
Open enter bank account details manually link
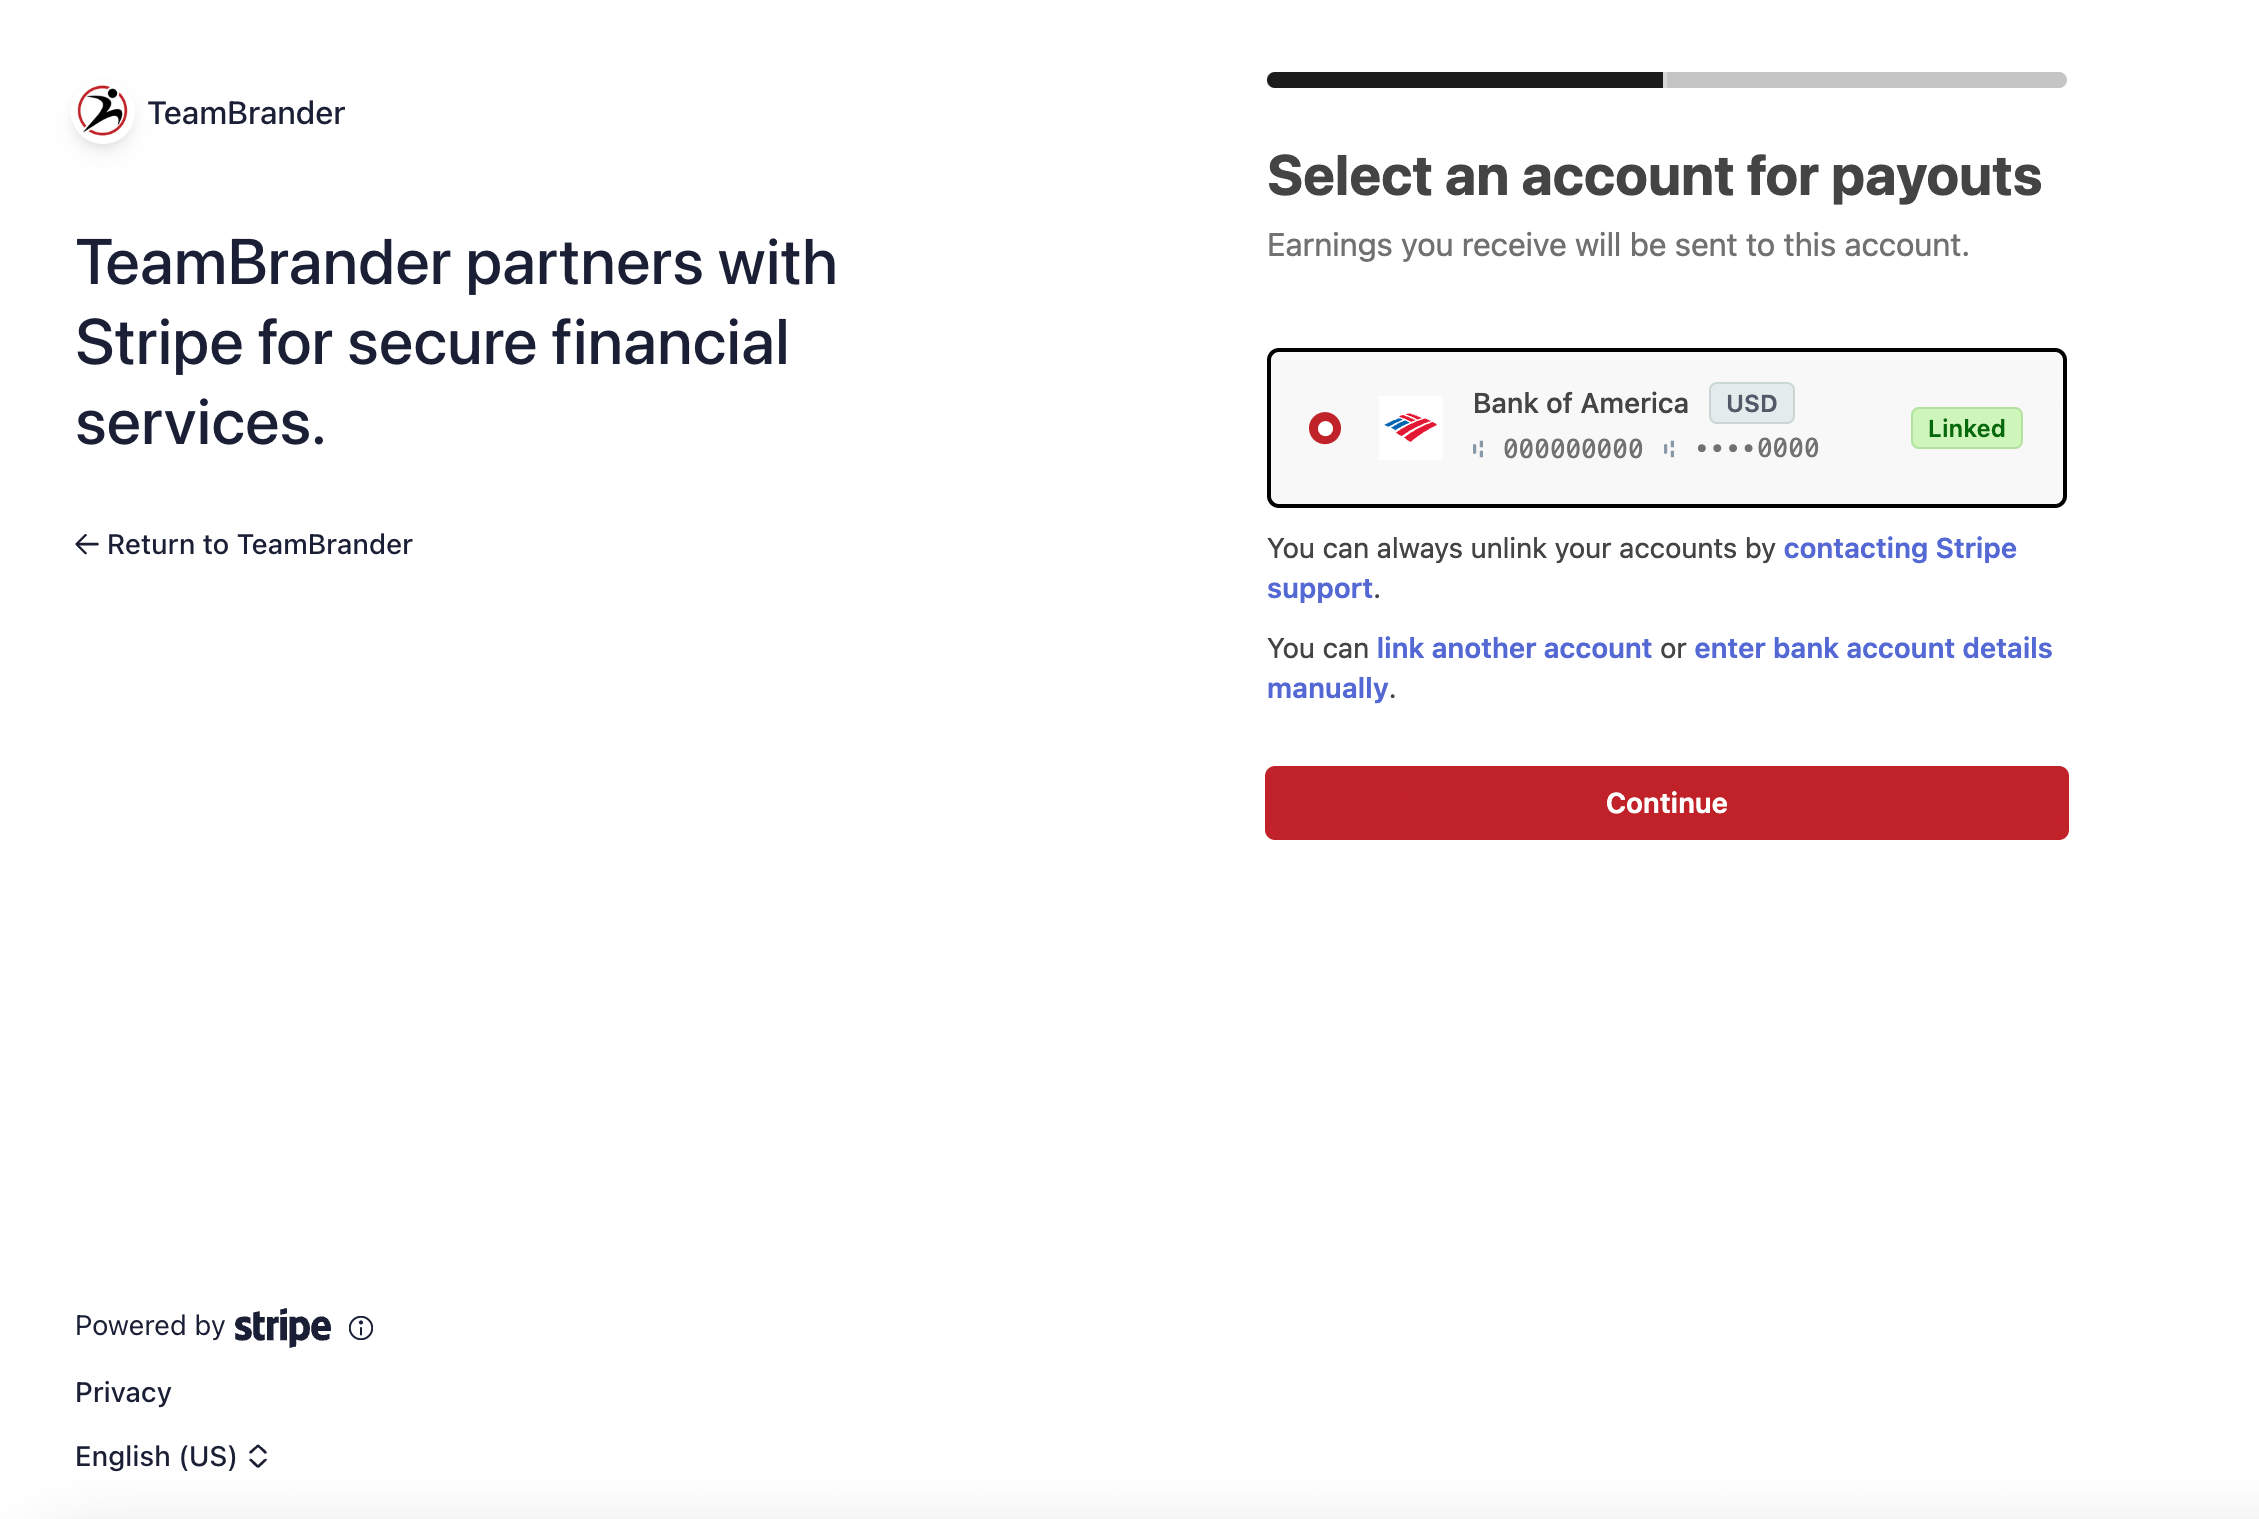(x=1660, y=668)
